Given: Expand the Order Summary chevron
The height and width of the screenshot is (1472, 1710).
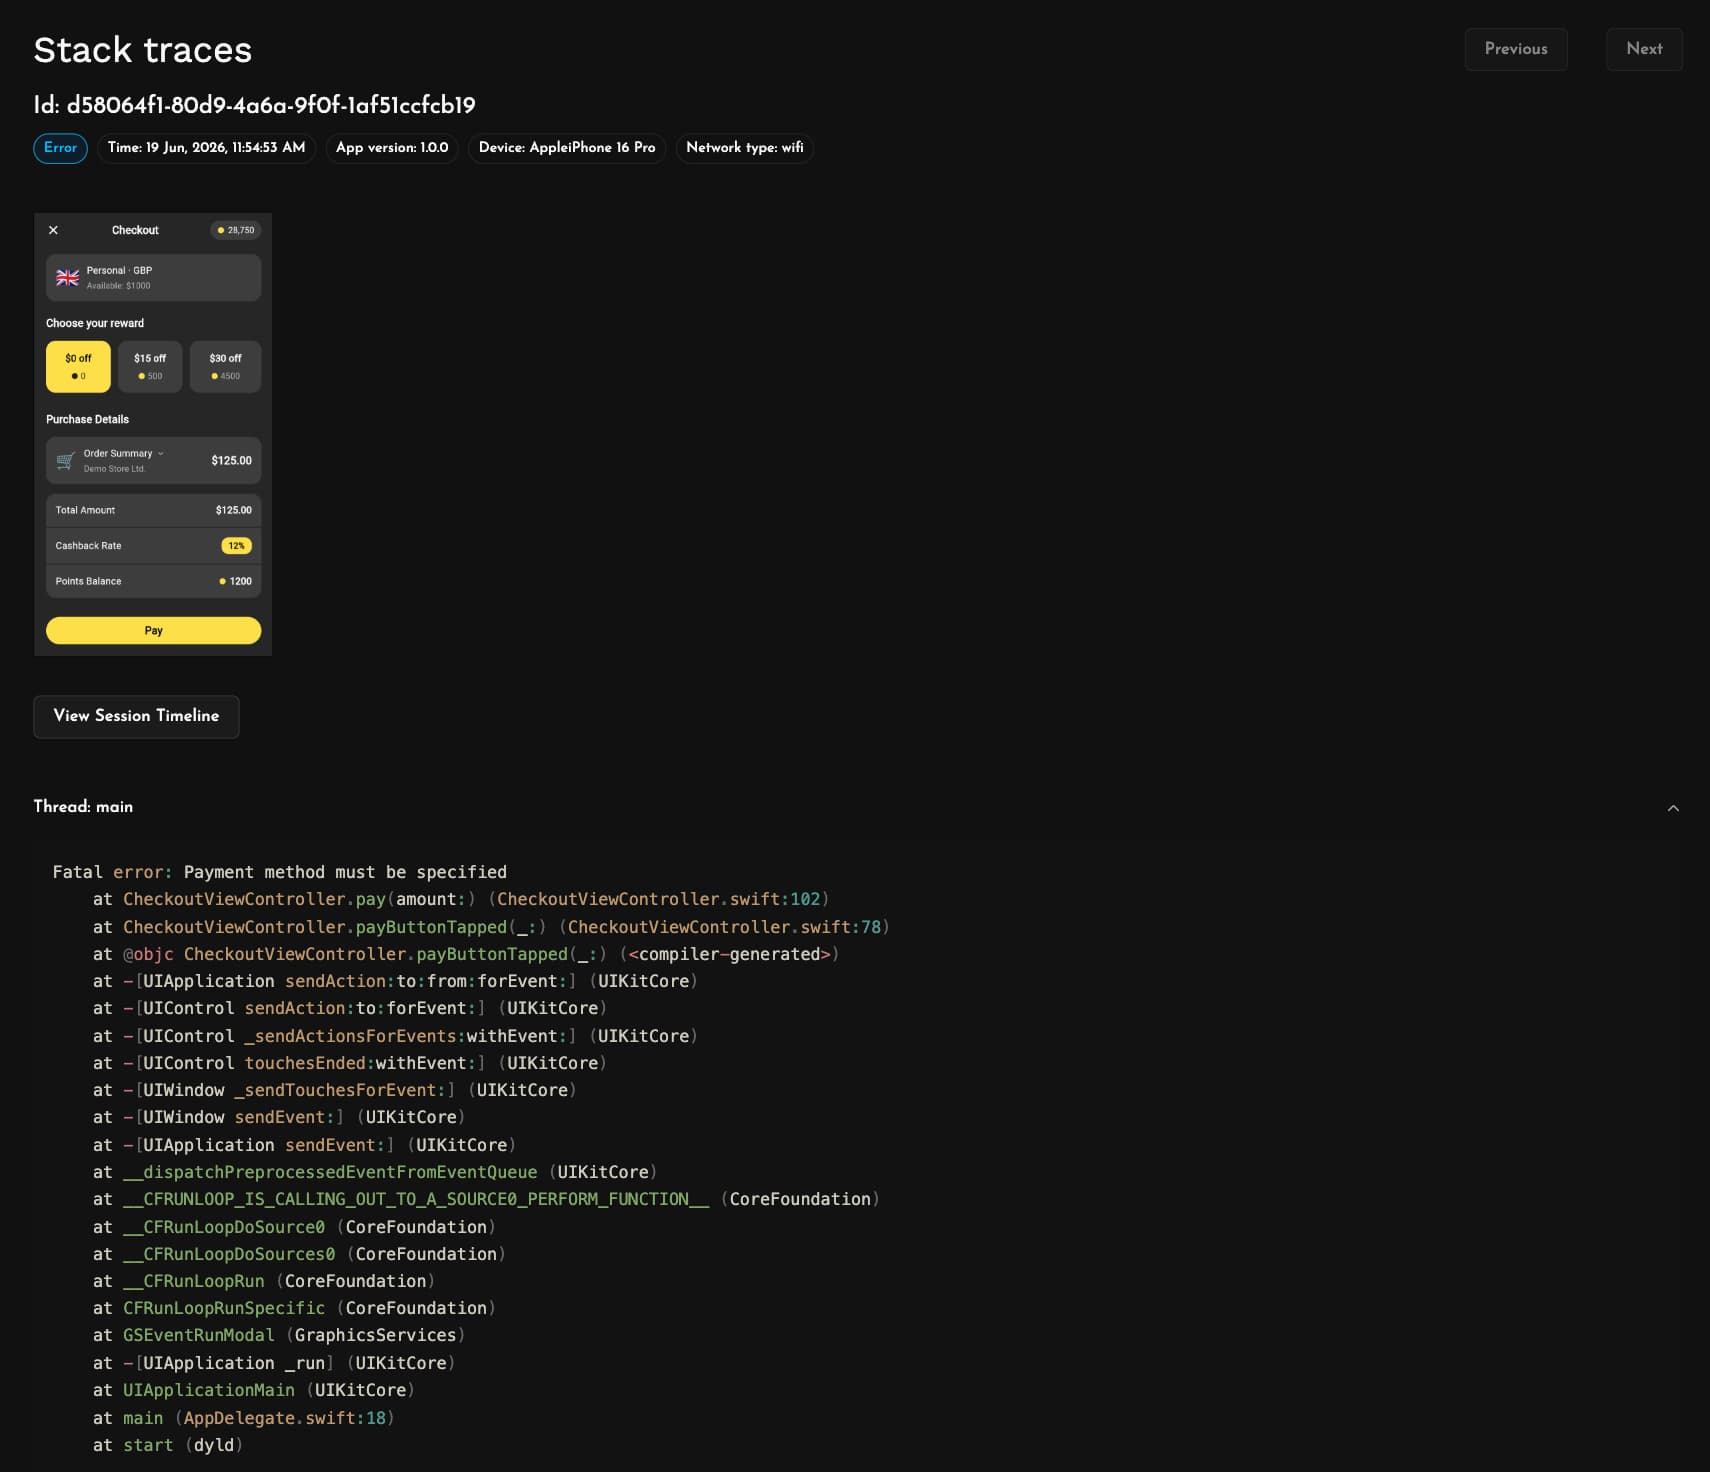Looking at the screenshot, I should [x=161, y=454].
